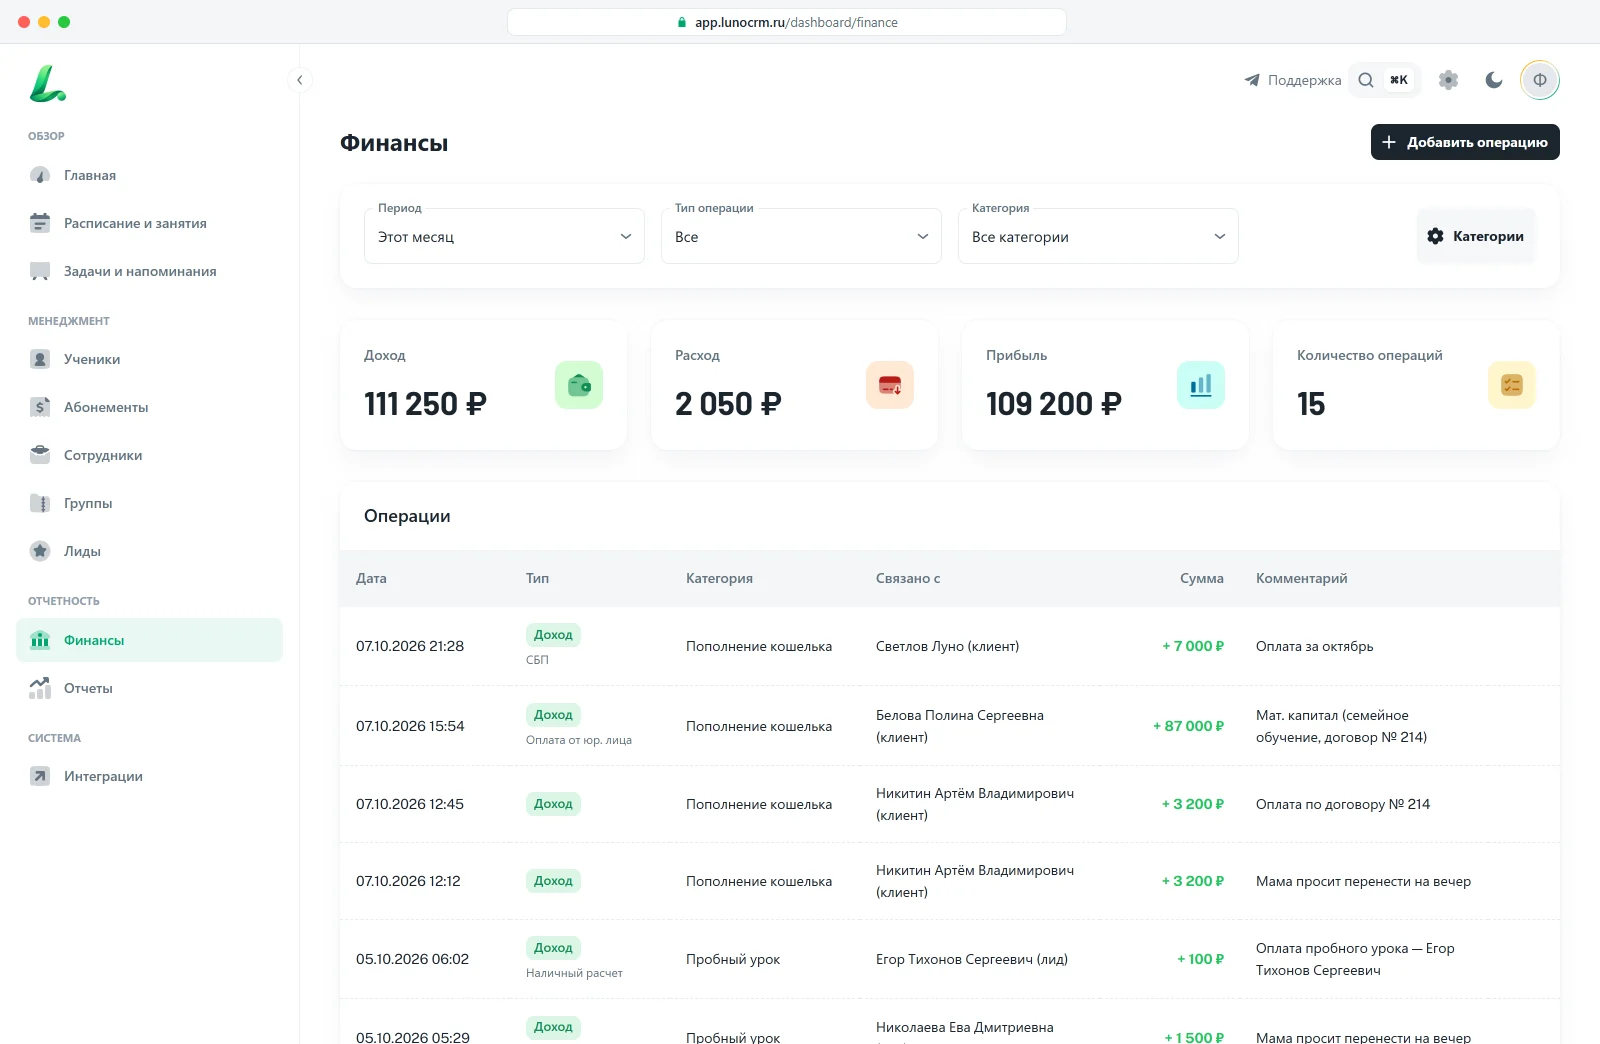
Task: Click the Лиды star icon
Action: pos(40,551)
